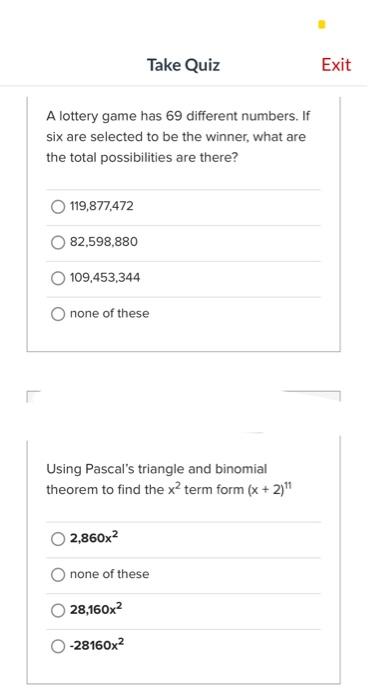Select the 119,877,472 radio button

(x=58, y=207)
